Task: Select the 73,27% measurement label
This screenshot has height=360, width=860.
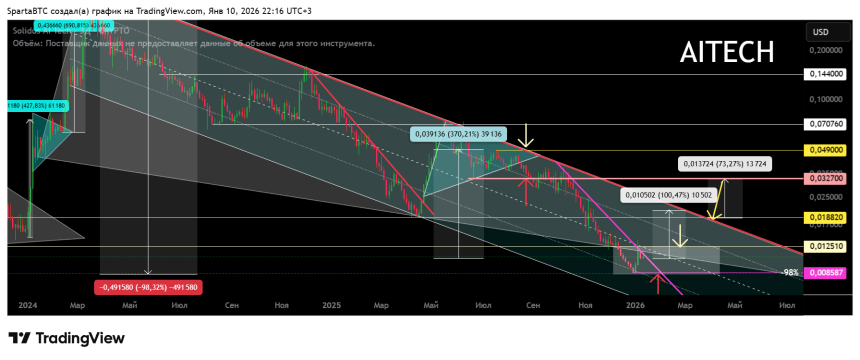Action: click(726, 164)
